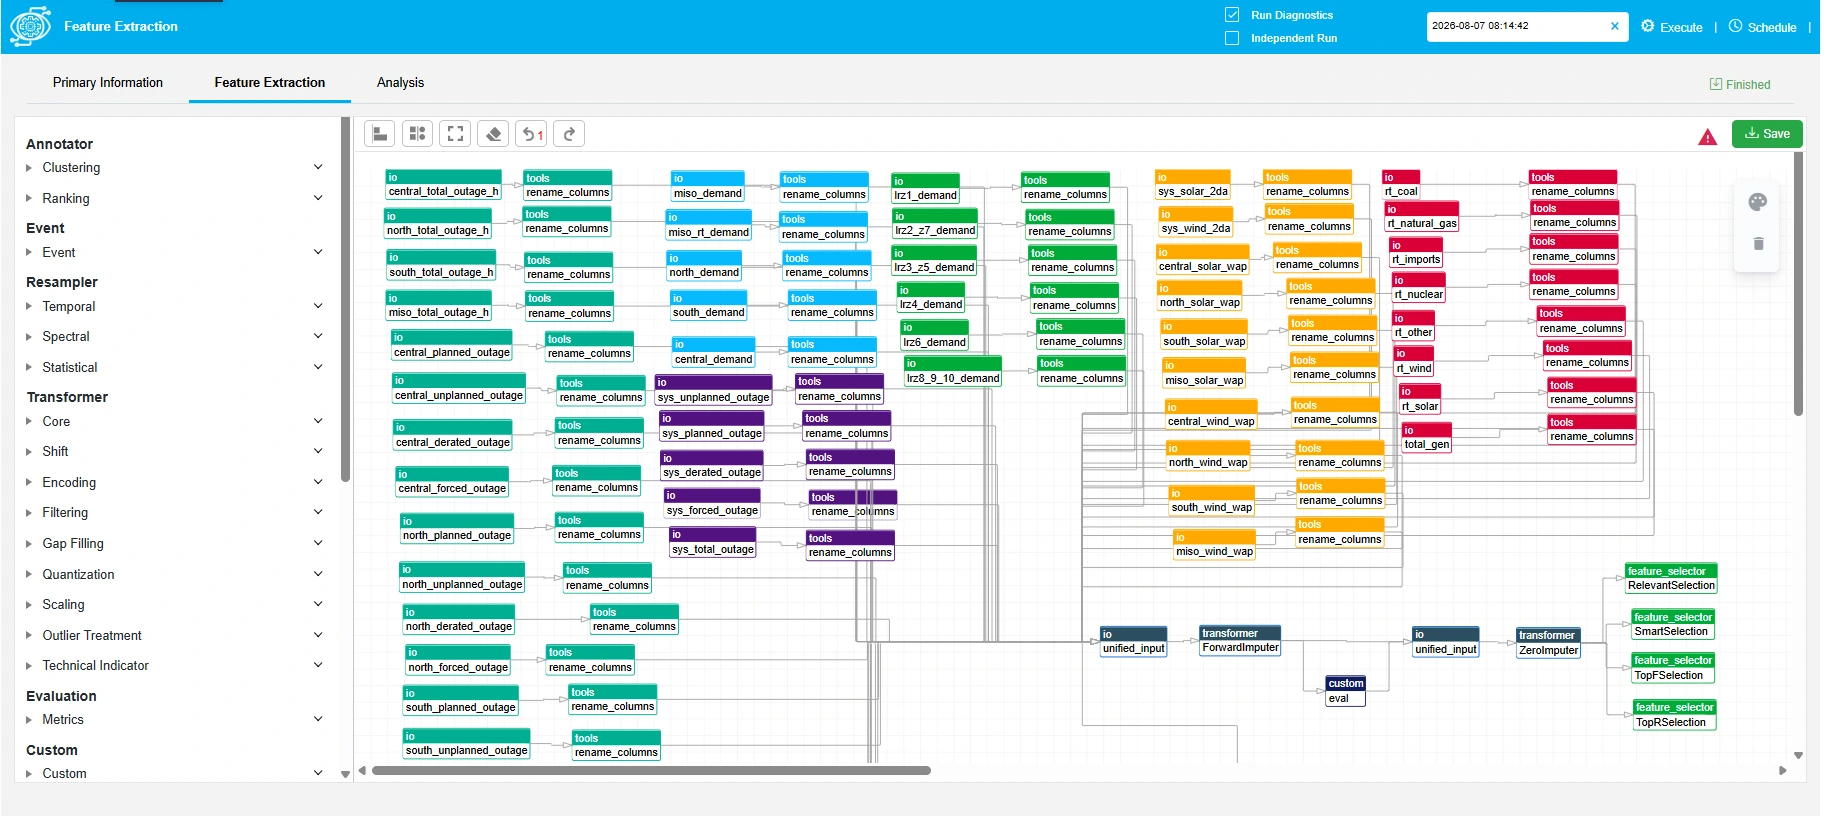Select the ForwardImputer transformer node
Viewport: 1826px width, 816px height.
click(1240, 640)
